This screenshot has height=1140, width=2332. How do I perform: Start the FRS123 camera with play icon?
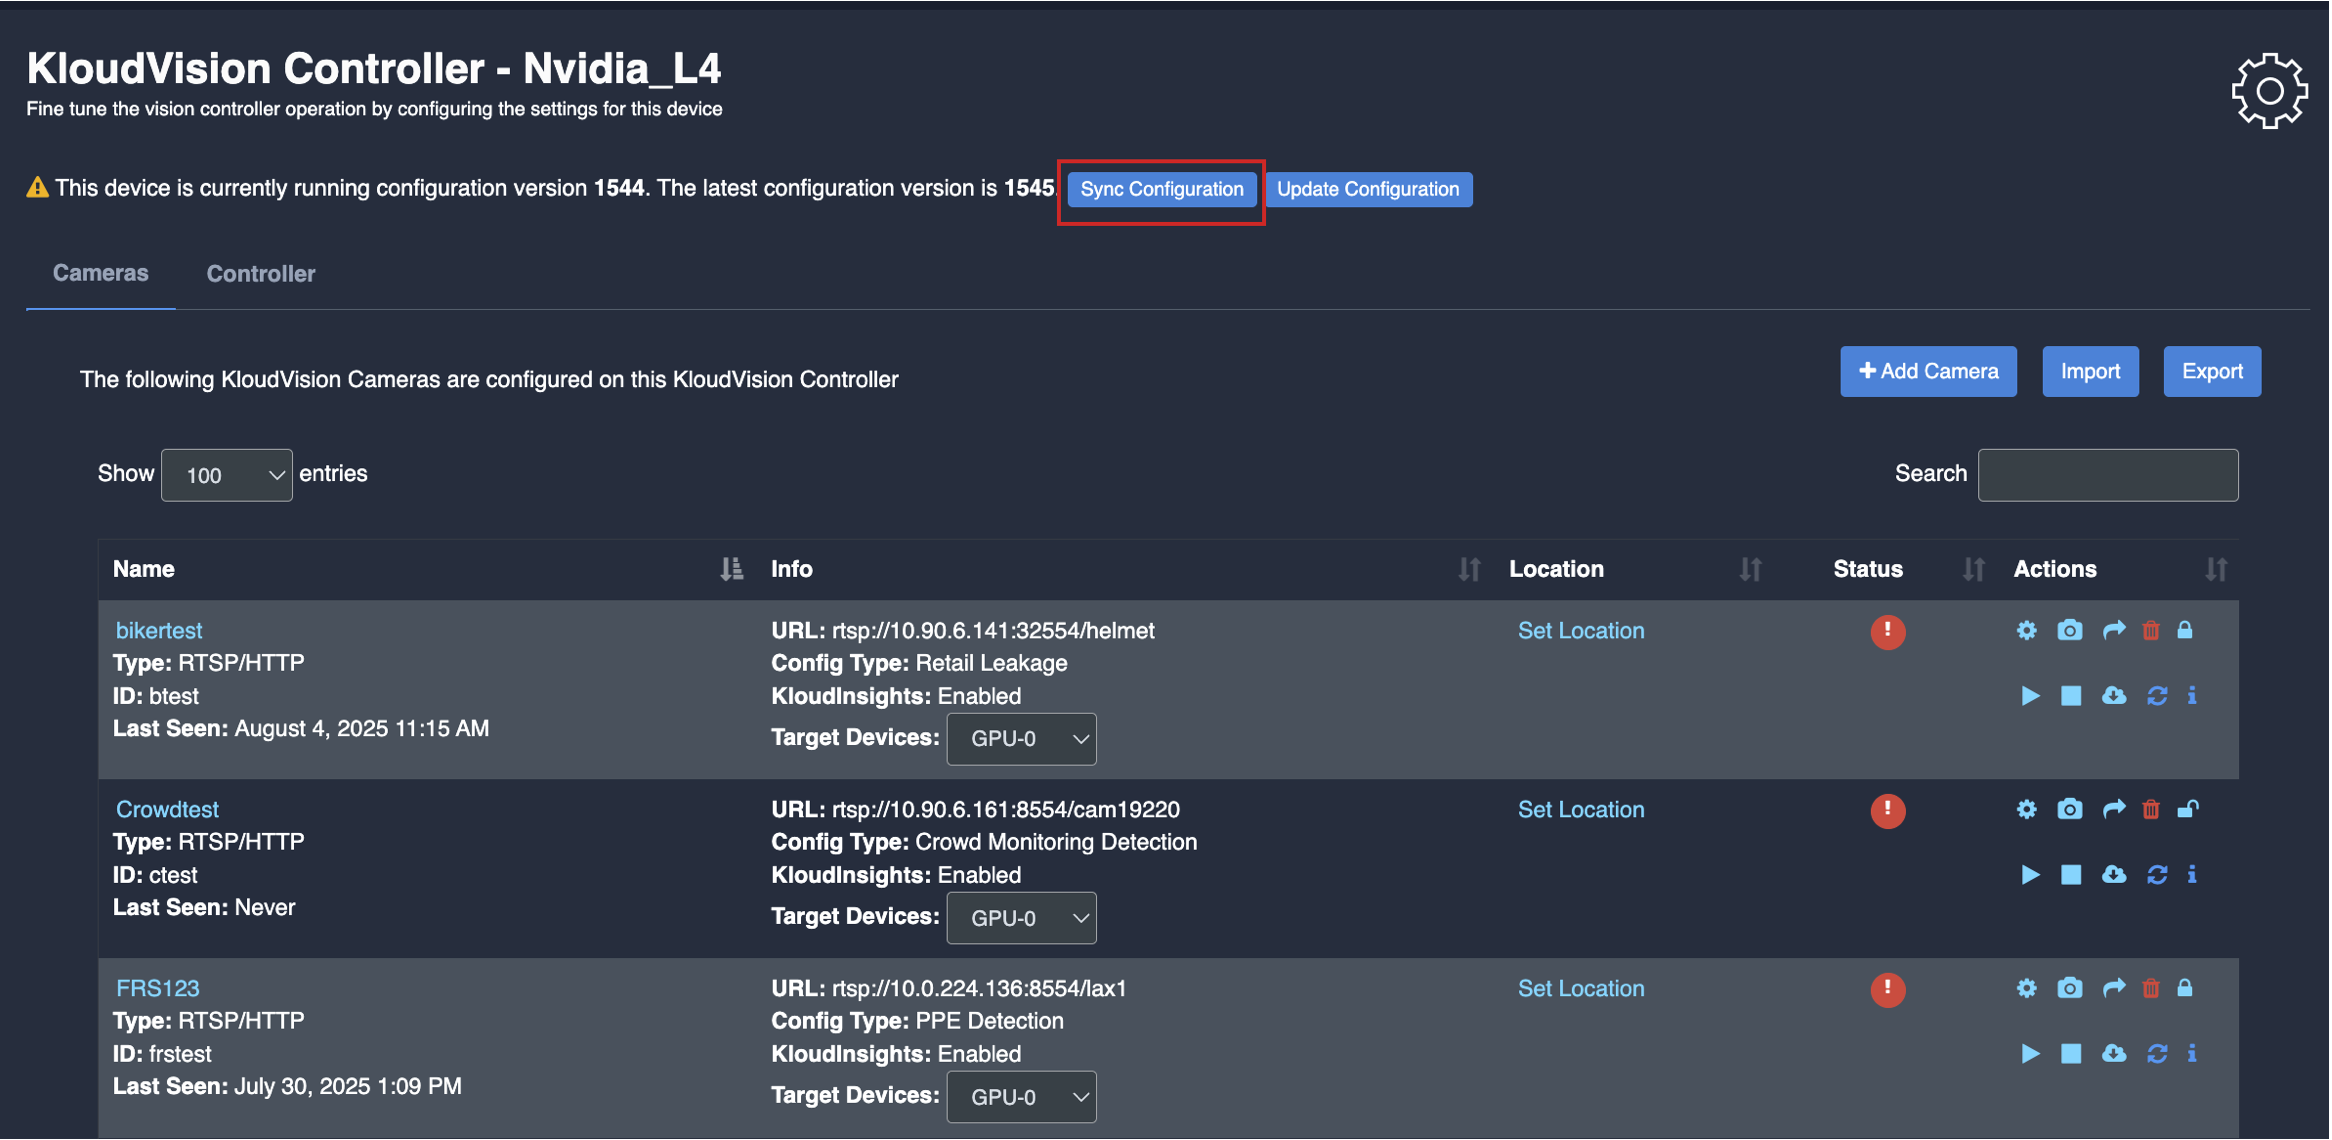(2029, 1053)
